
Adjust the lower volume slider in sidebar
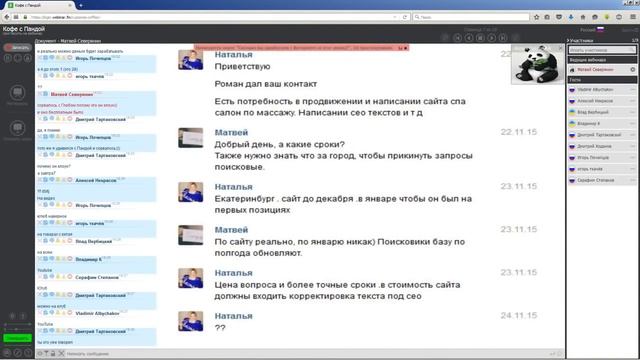[x=17, y=329]
